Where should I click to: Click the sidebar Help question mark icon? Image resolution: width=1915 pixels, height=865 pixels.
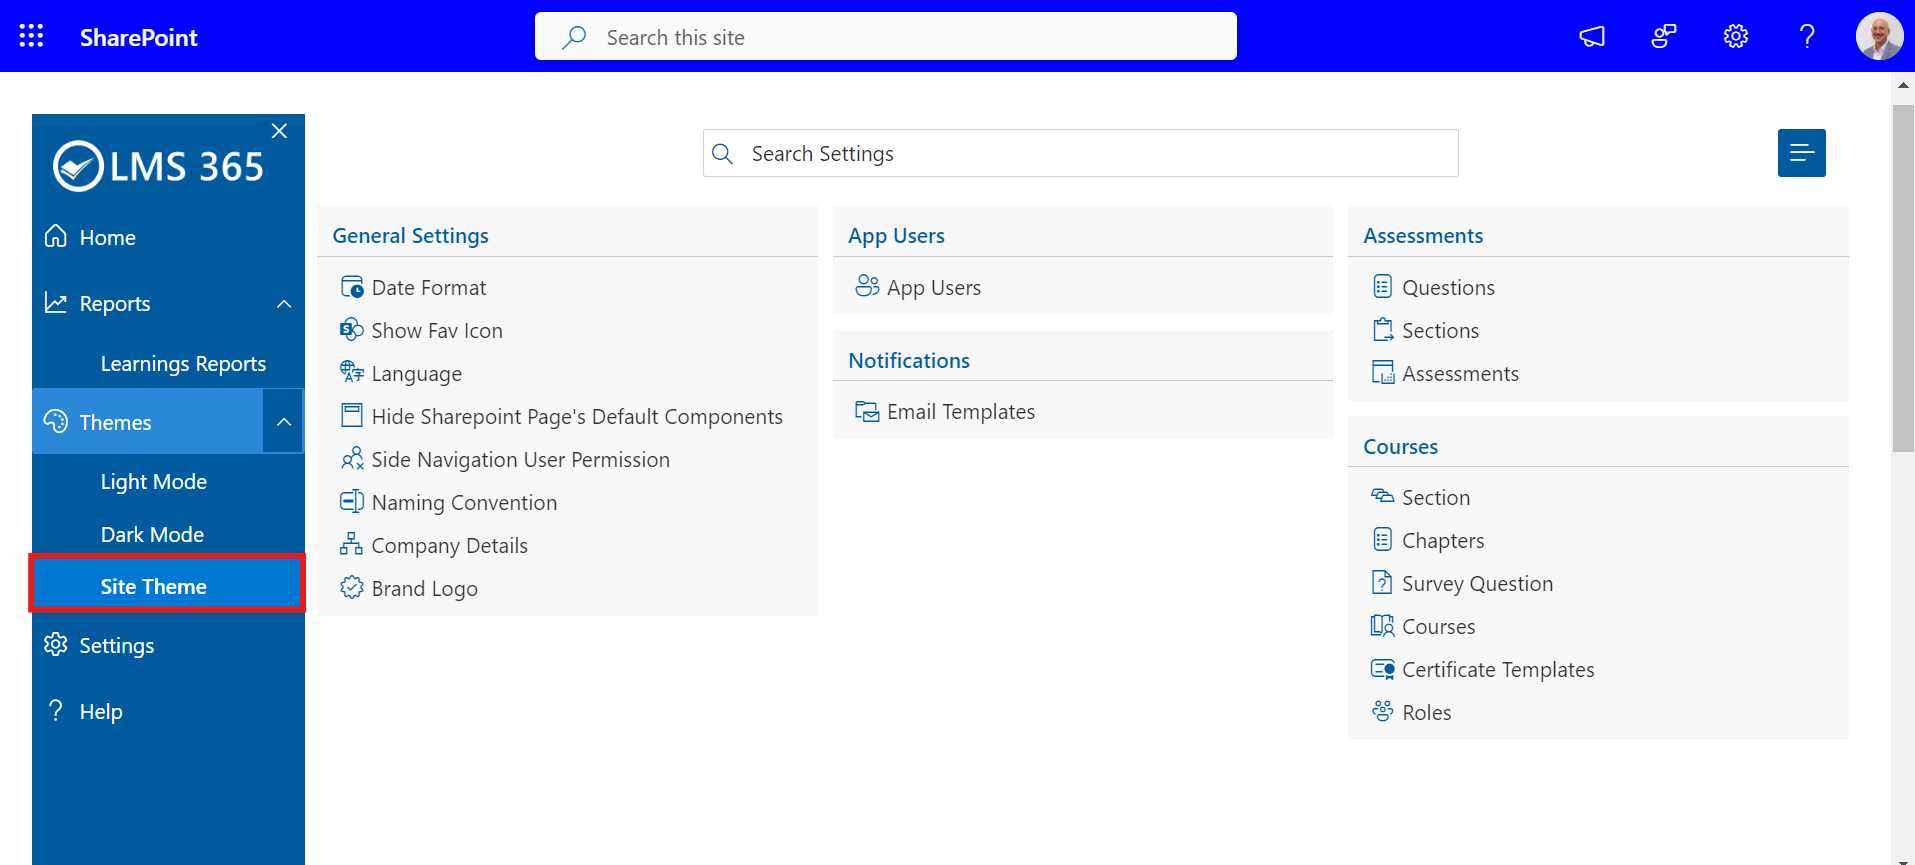coord(56,711)
